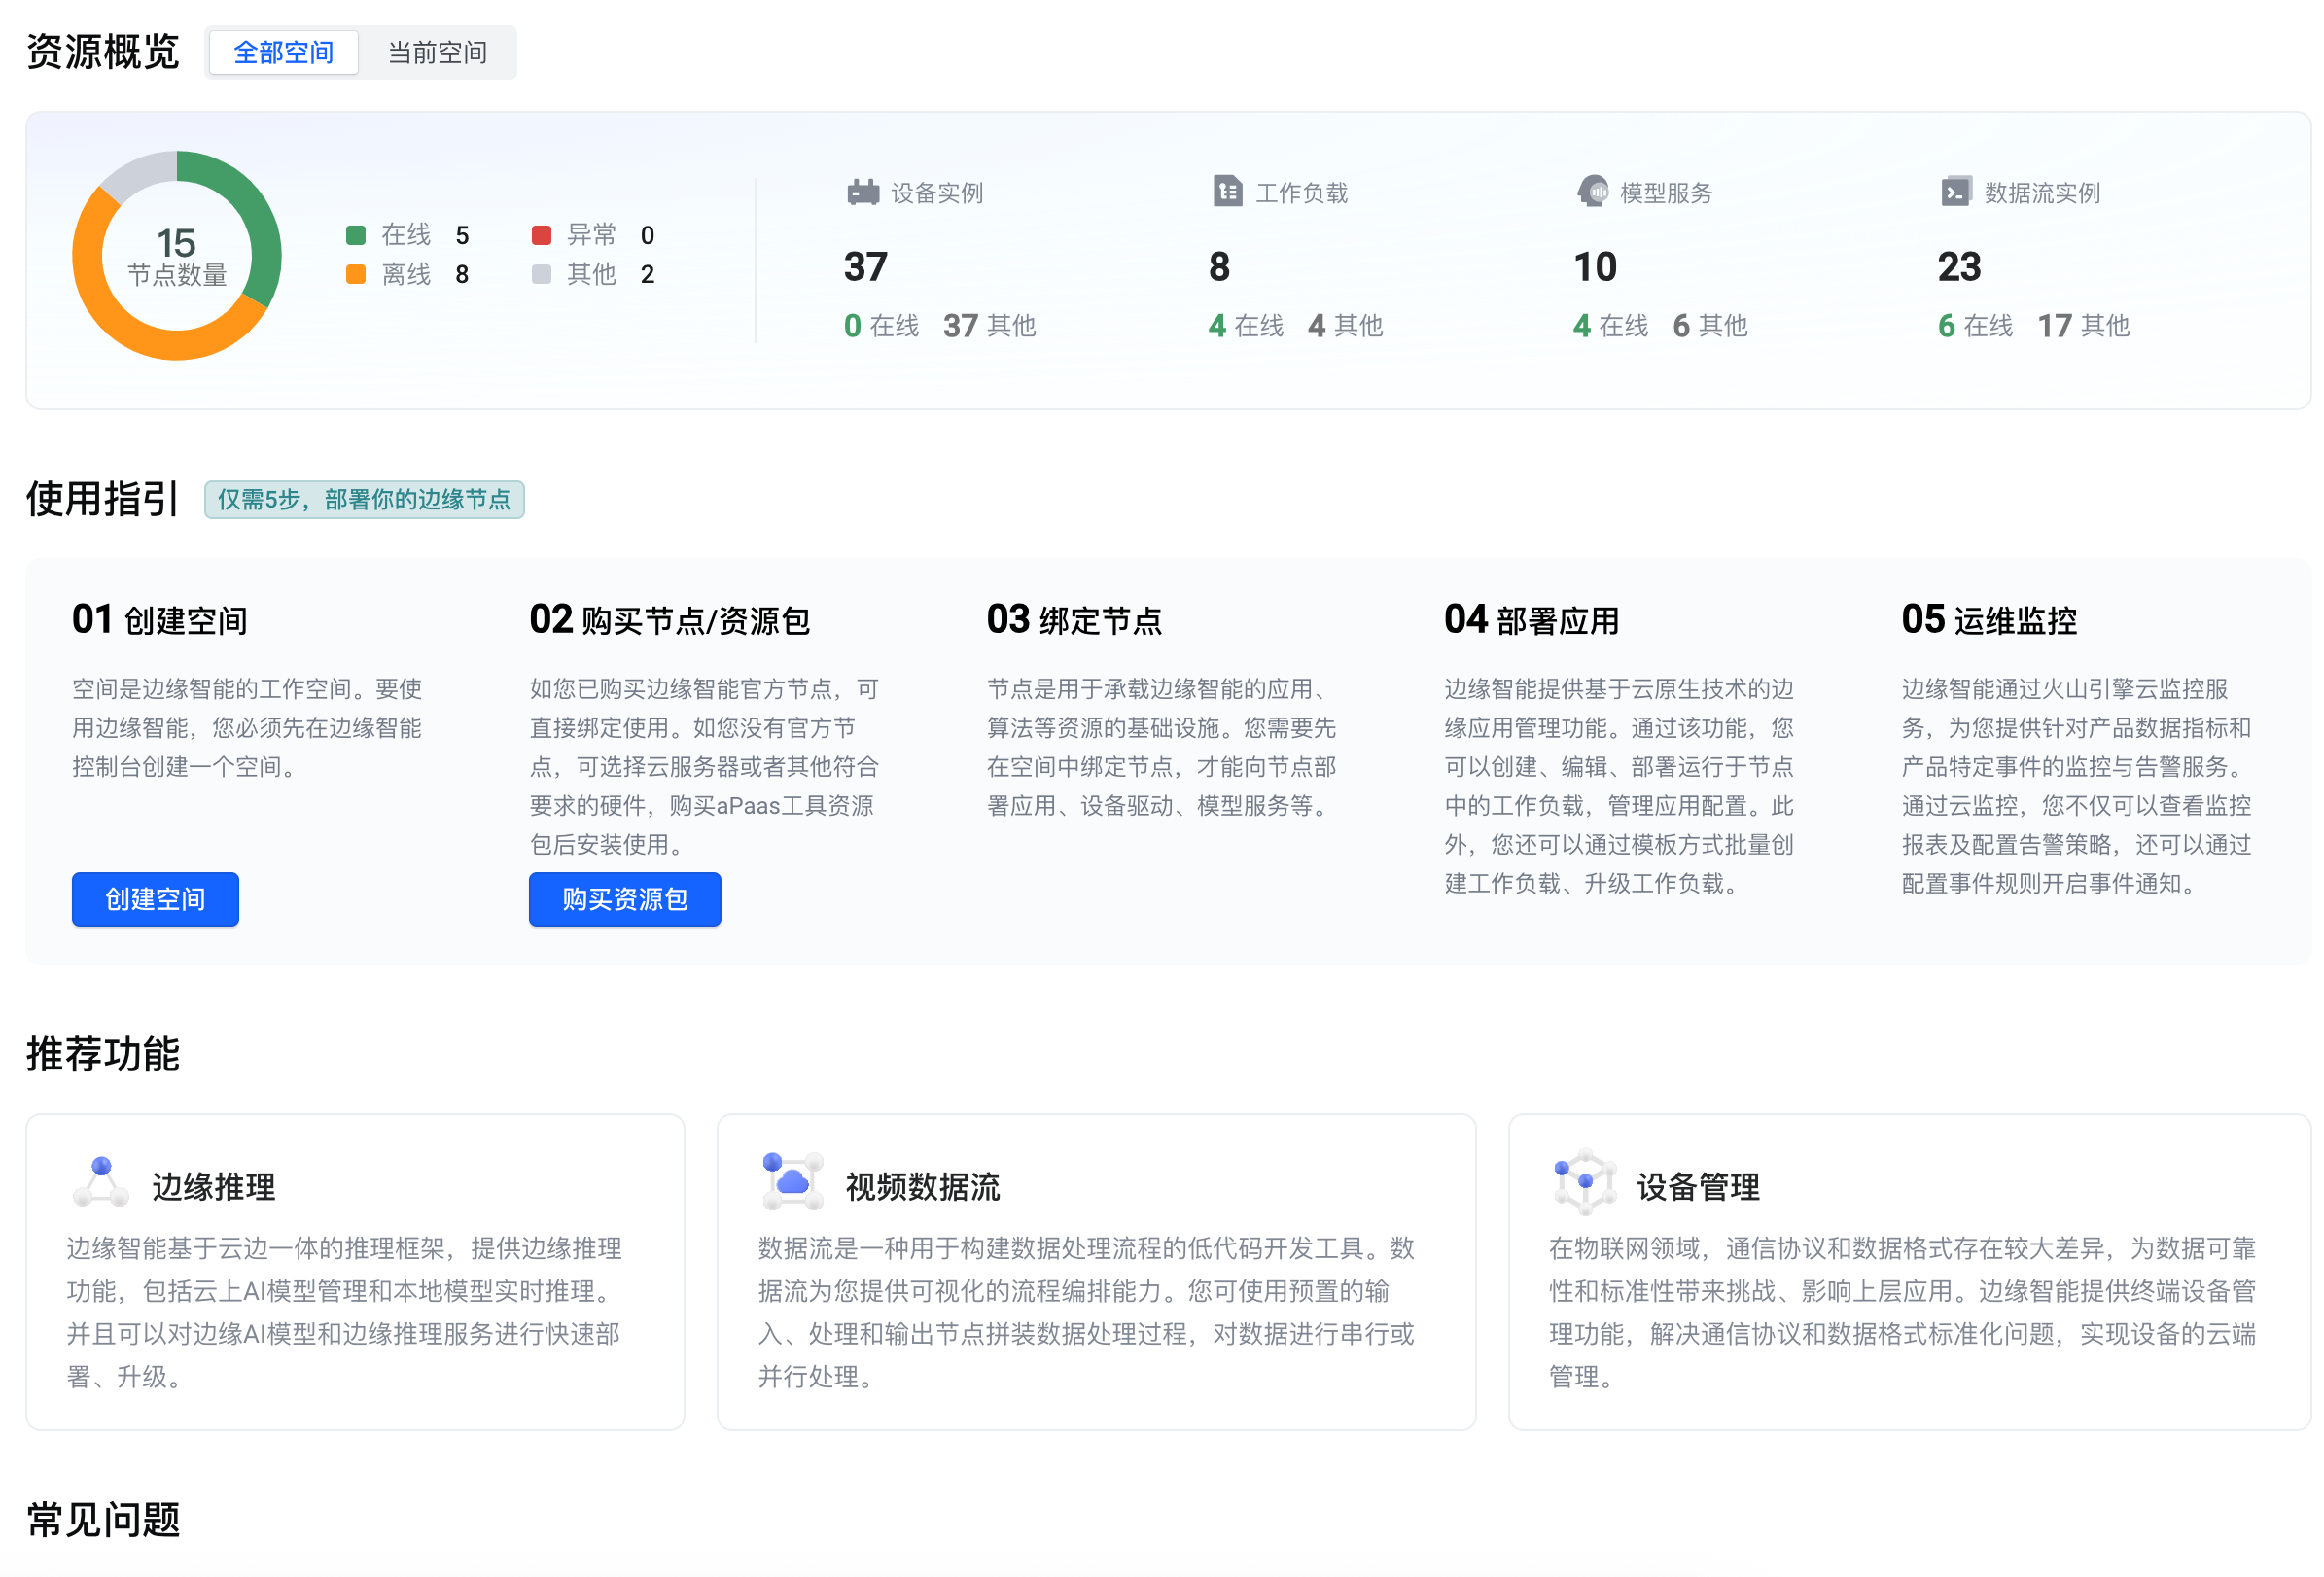
Task: Click red 异常 legend swatch
Action: (x=541, y=235)
